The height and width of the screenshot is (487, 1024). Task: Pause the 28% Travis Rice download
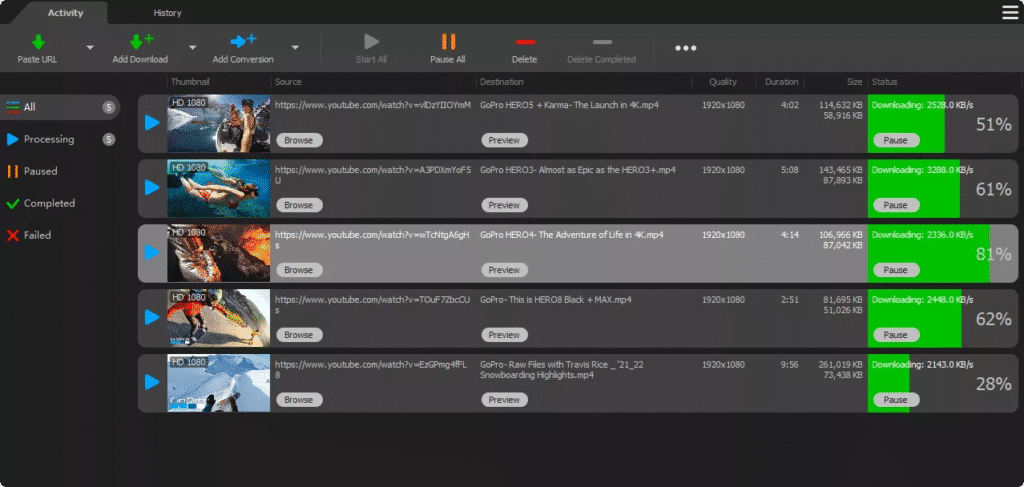(896, 400)
